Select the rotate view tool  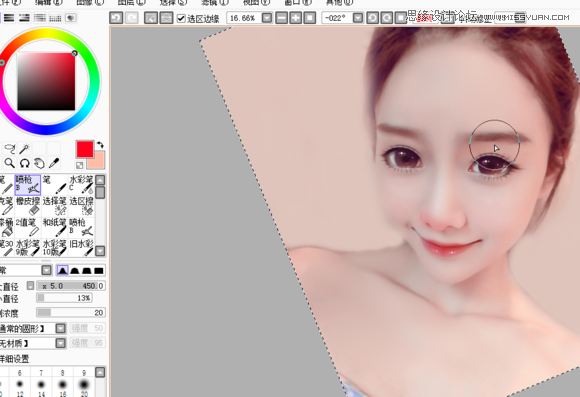coord(24,163)
